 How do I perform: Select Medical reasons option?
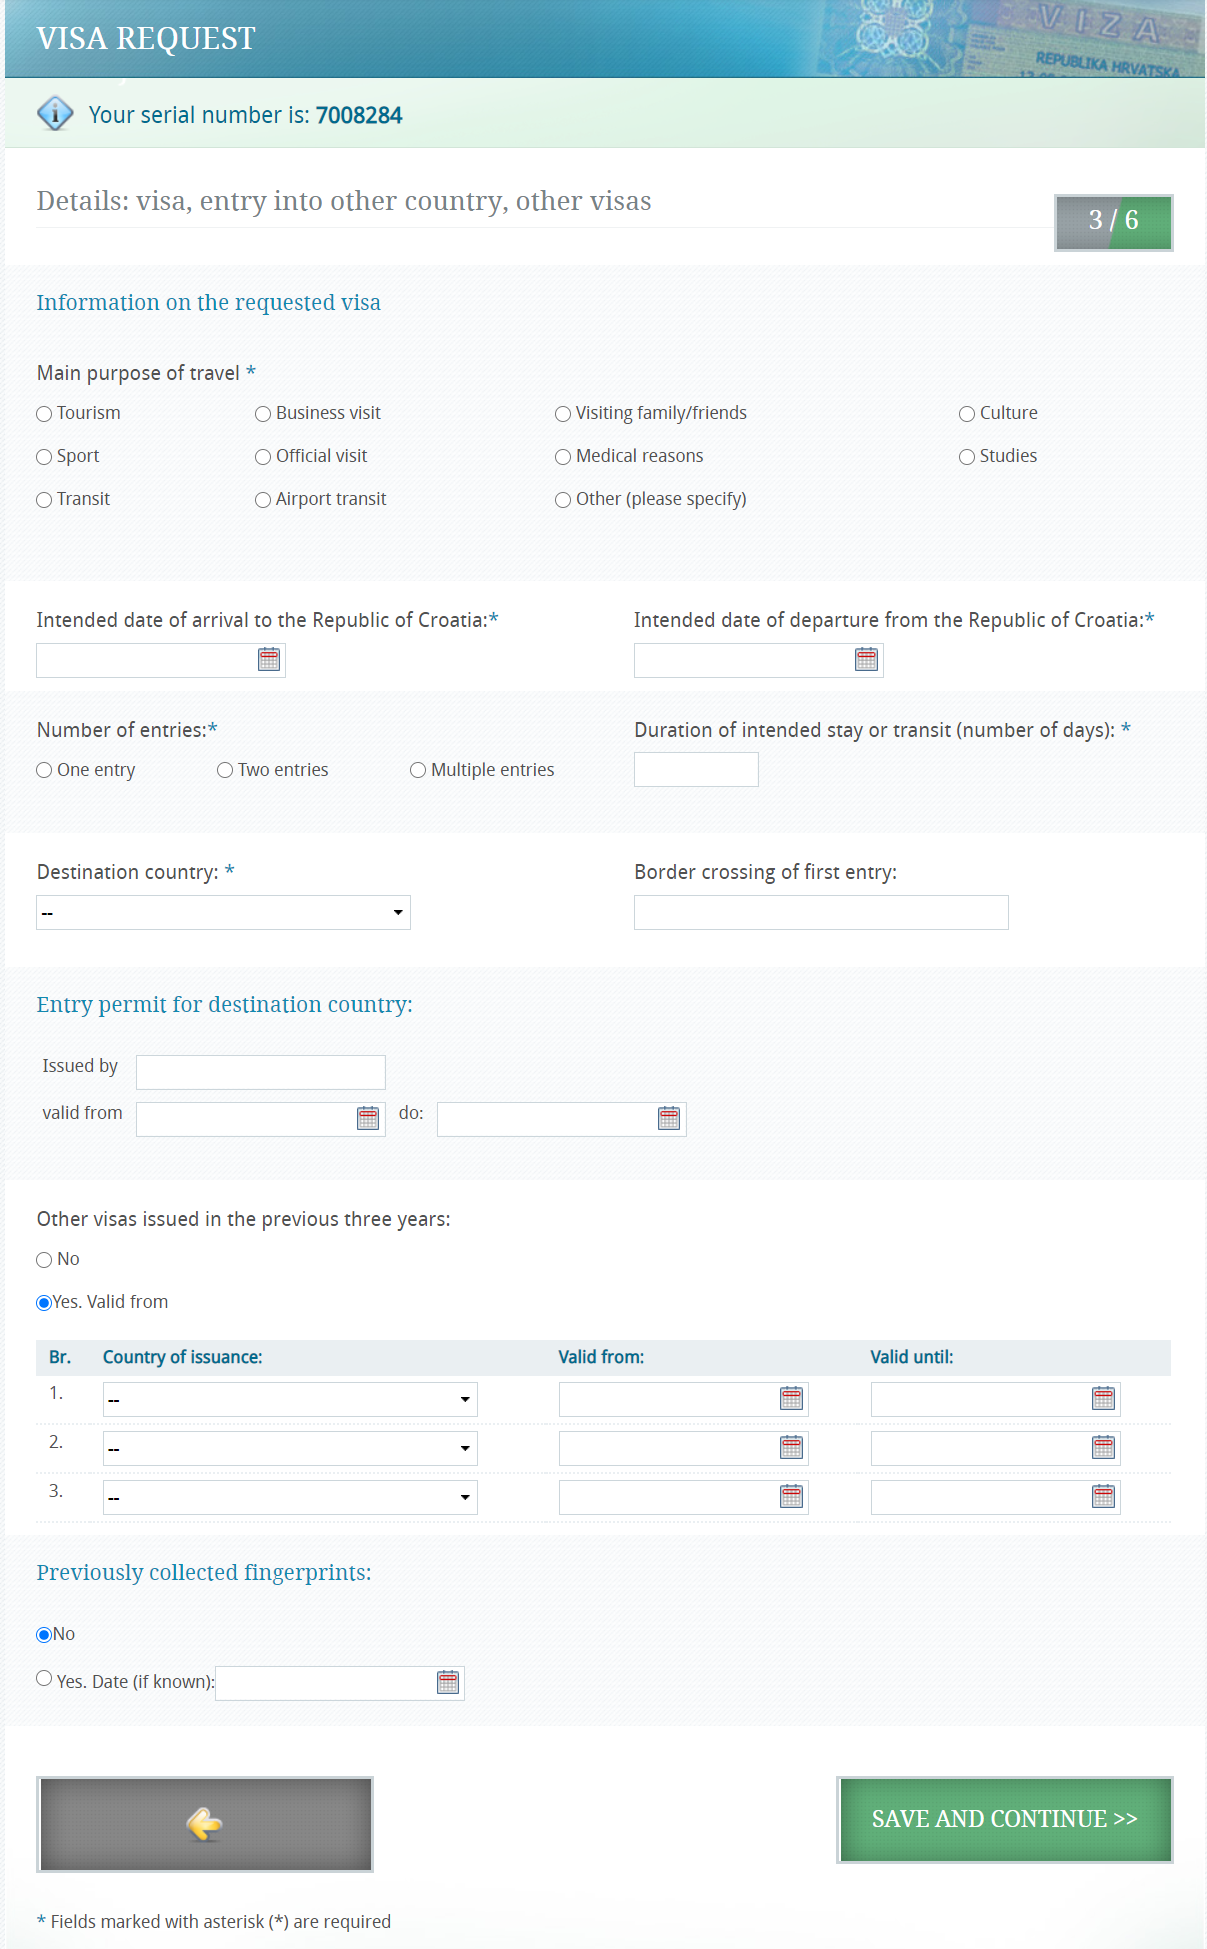(563, 457)
